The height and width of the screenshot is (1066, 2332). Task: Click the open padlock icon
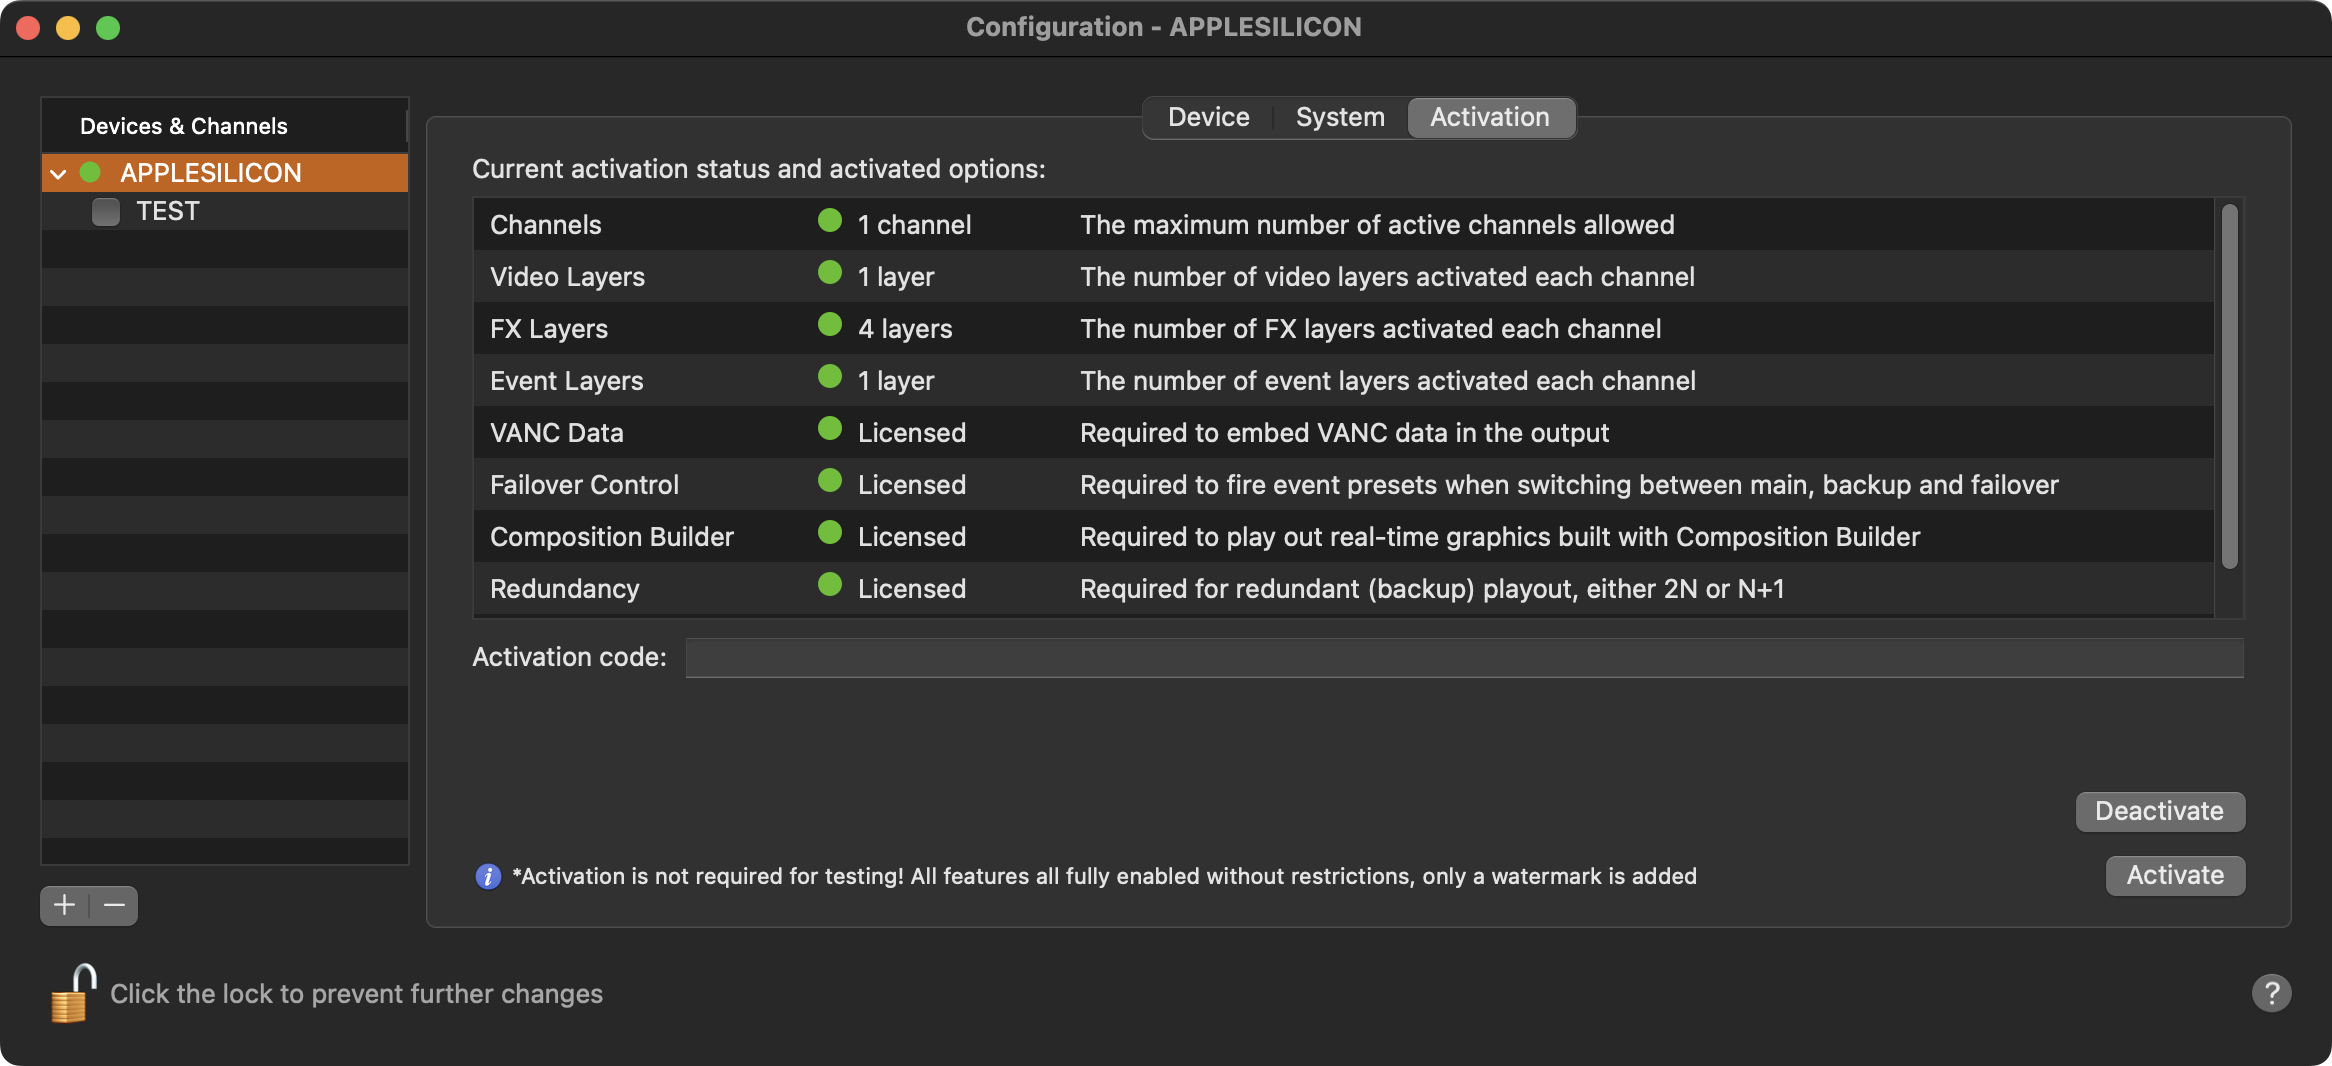tap(73, 993)
